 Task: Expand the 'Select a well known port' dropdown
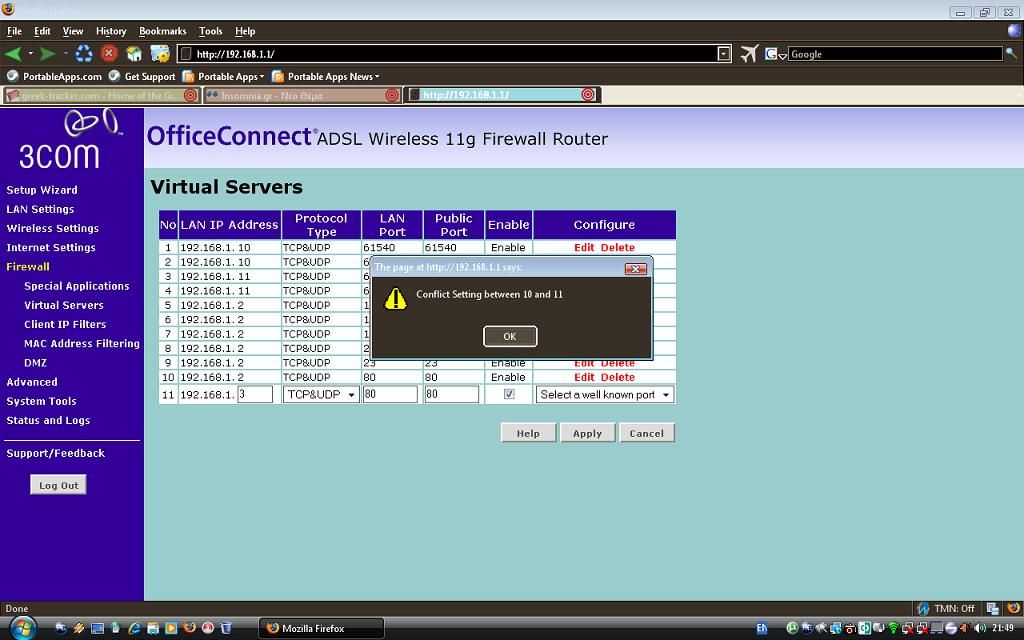pyautogui.click(x=605, y=395)
